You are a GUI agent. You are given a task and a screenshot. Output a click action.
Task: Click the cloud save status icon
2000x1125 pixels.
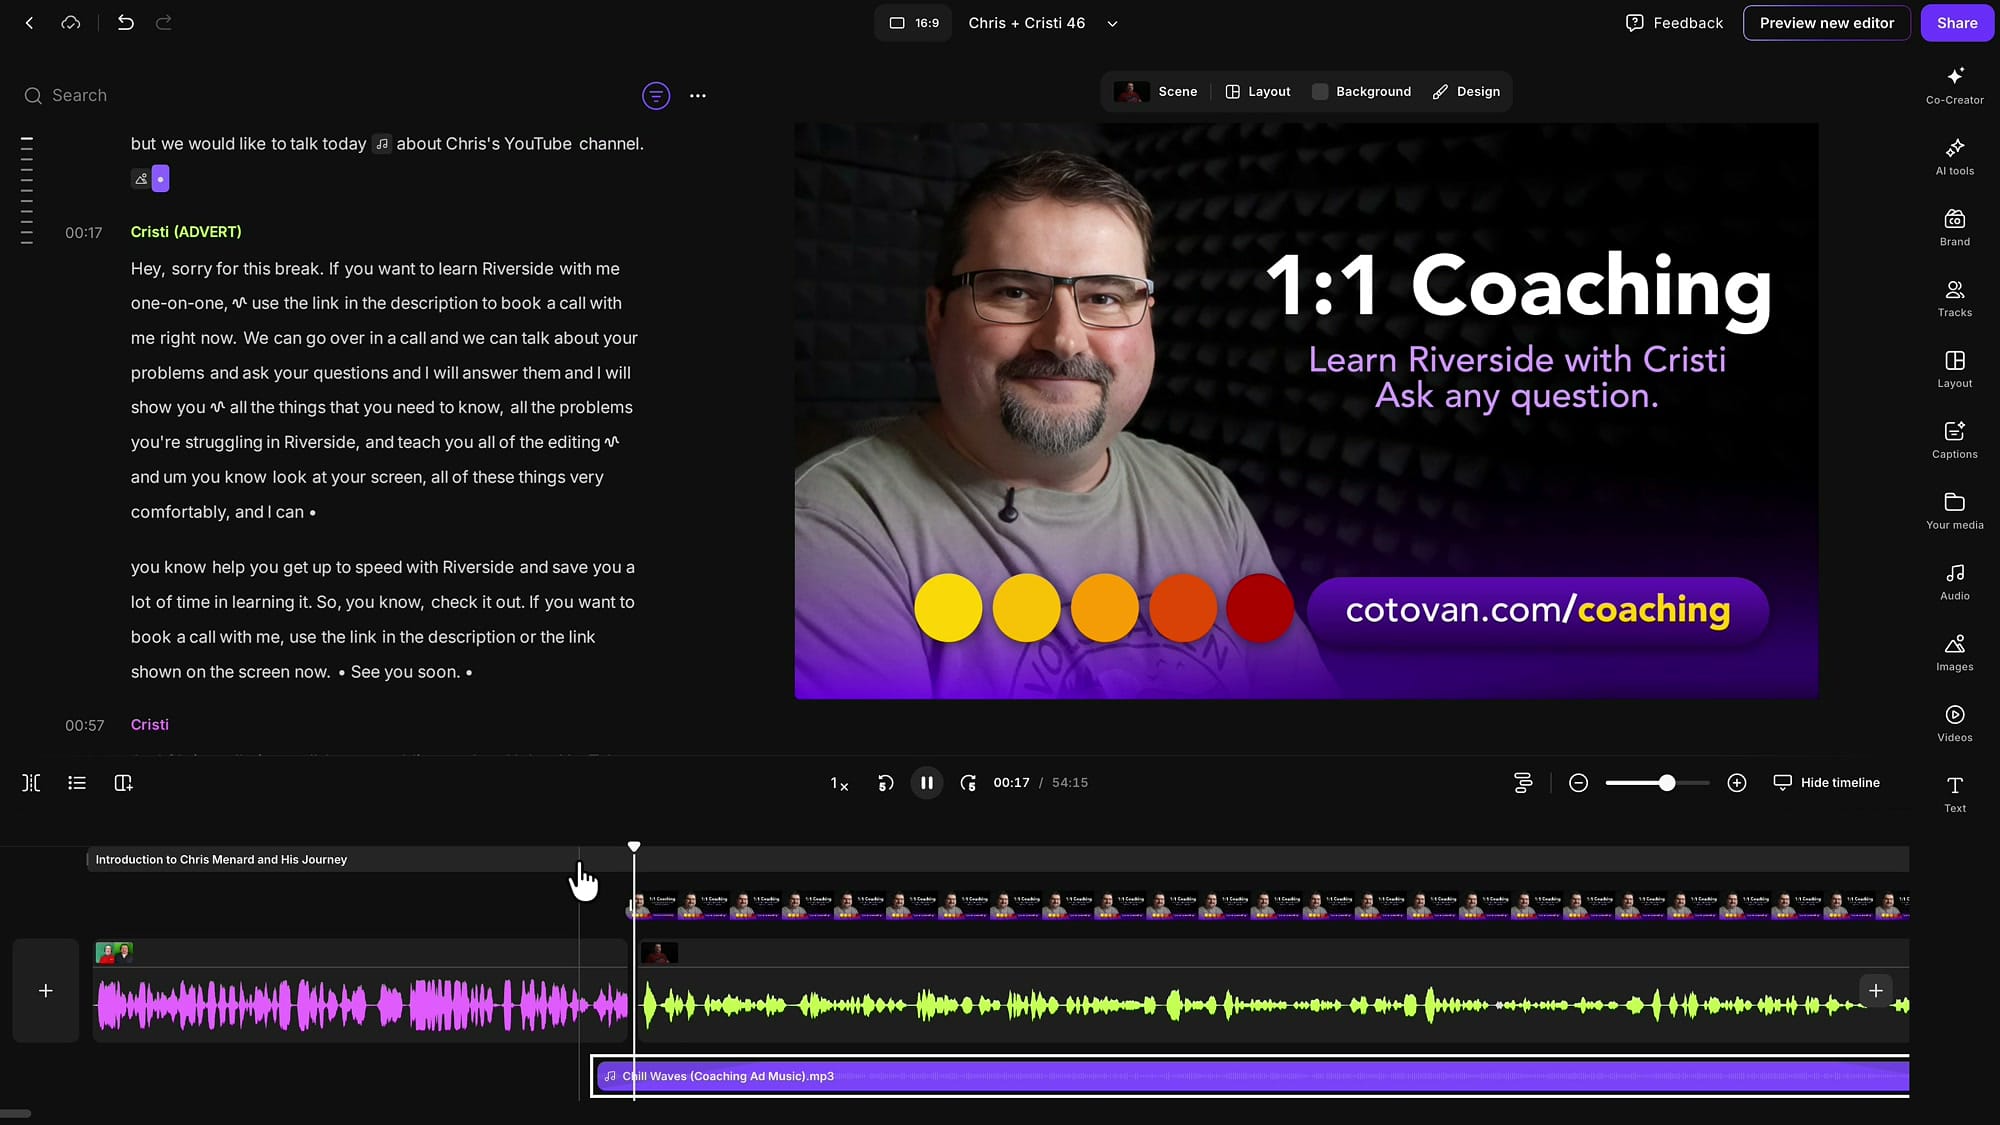(x=70, y=23)
